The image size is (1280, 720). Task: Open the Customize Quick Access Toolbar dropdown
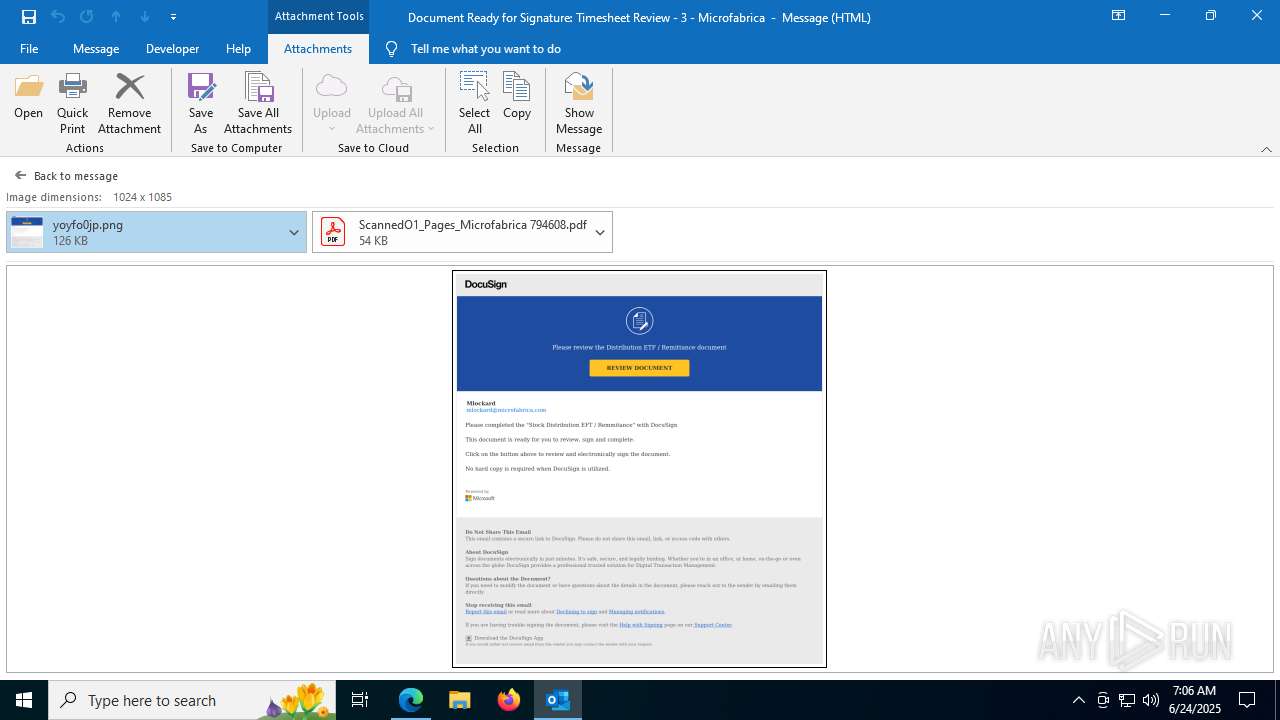coord(173,17)
